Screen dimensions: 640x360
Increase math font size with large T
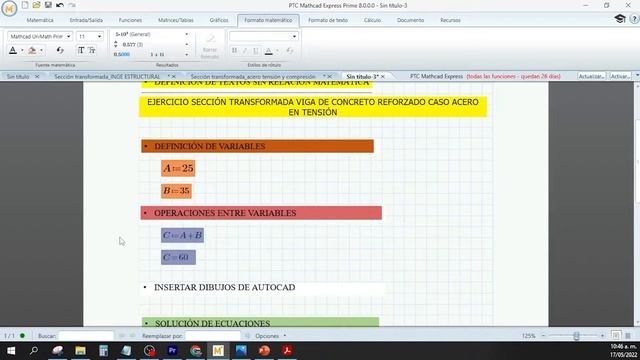coord(81,50)
